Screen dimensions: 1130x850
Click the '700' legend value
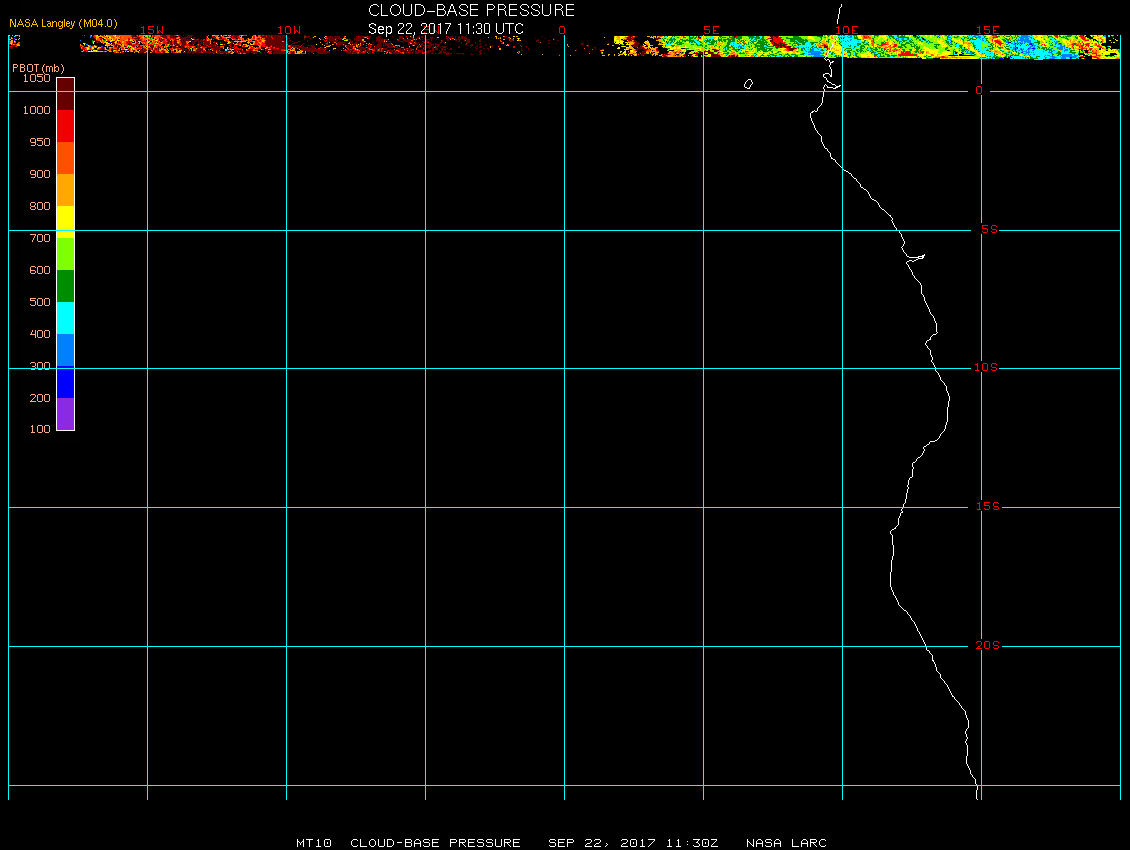[x=40, y=238]
